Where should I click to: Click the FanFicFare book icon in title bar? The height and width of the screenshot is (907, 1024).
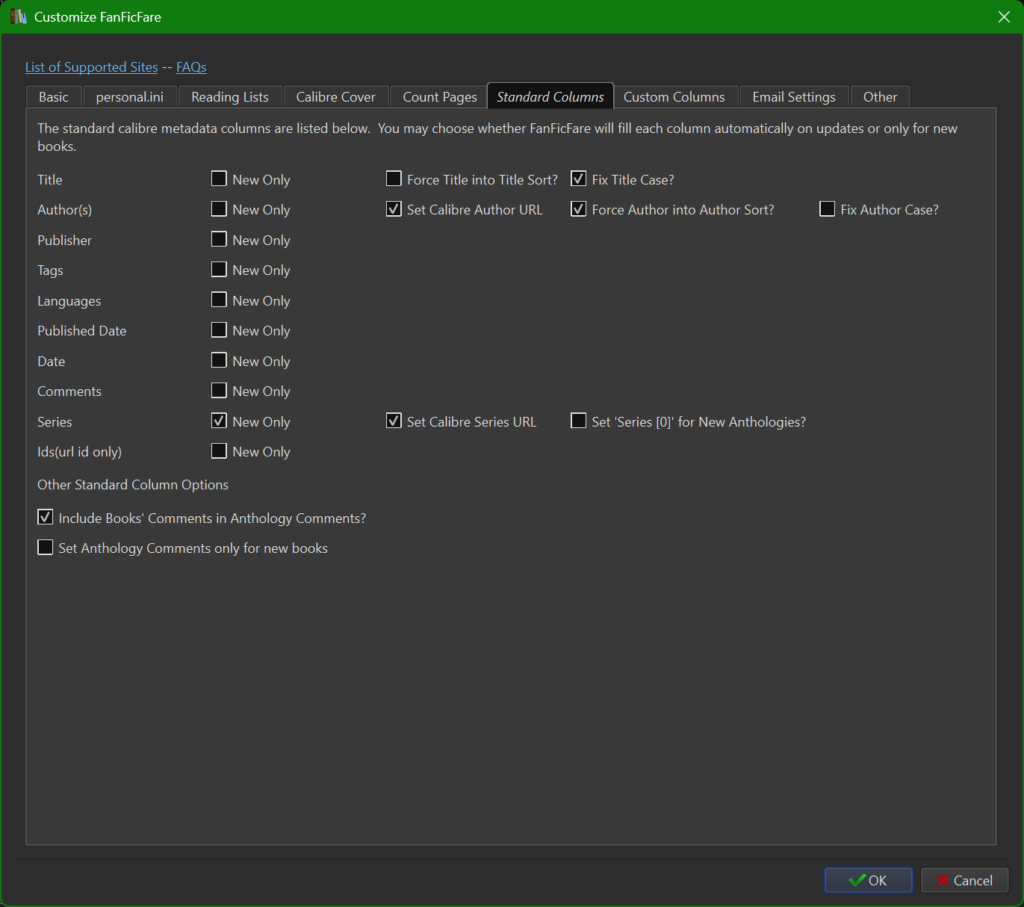tap(15, 17)
